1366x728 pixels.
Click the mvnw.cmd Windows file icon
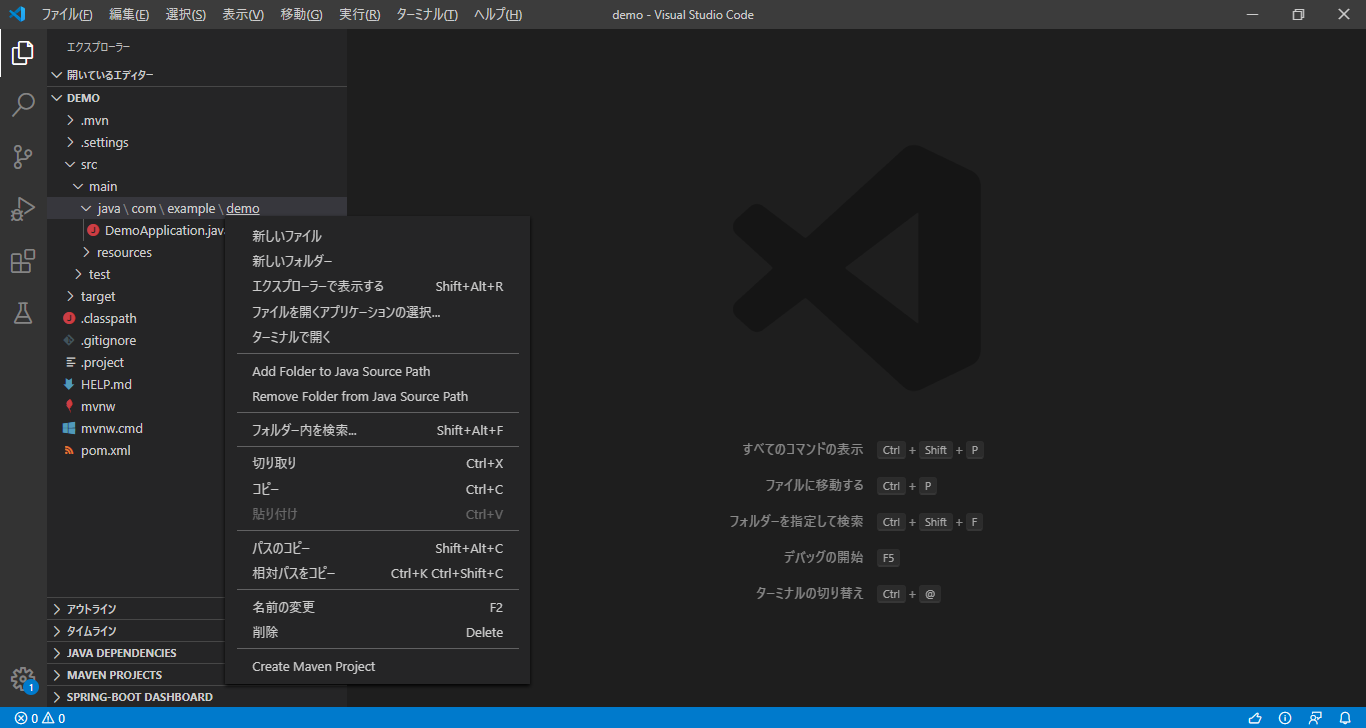pyautogui.click(x=69, y=428)
